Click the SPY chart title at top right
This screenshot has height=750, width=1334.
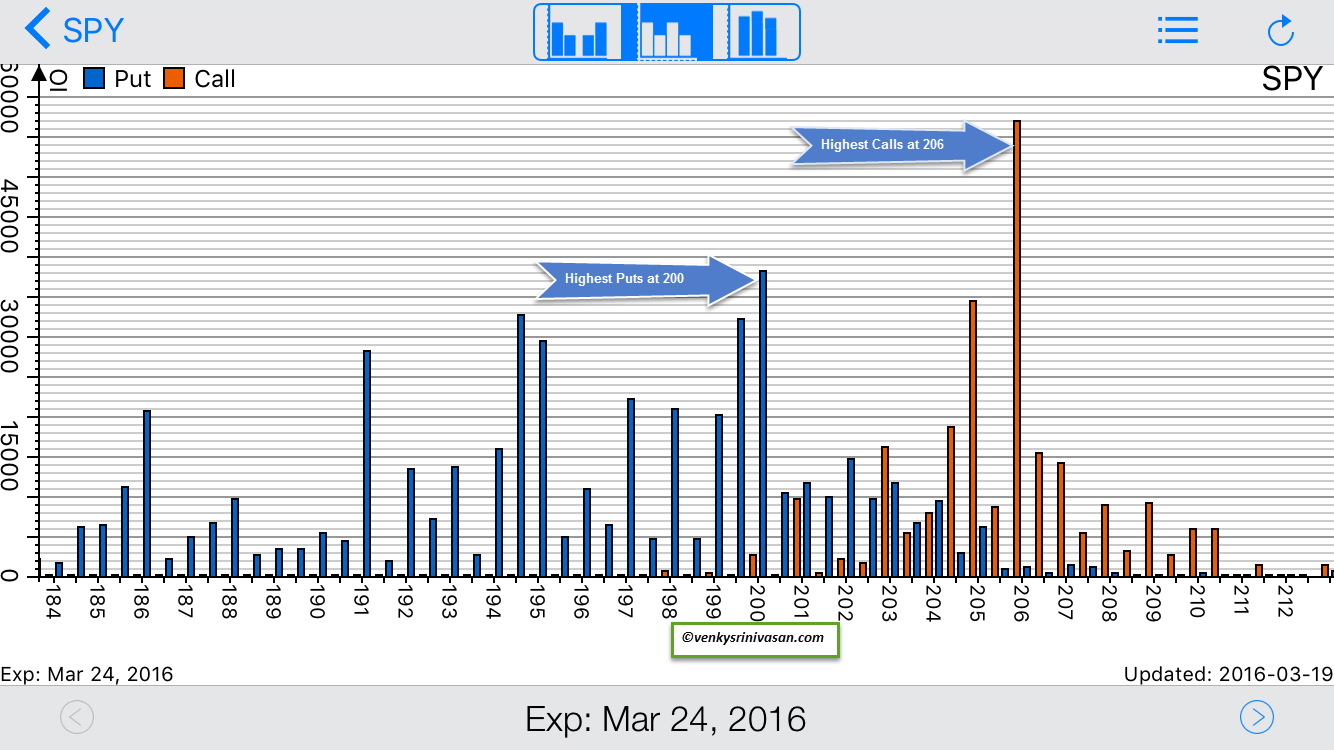(1292, 79)
